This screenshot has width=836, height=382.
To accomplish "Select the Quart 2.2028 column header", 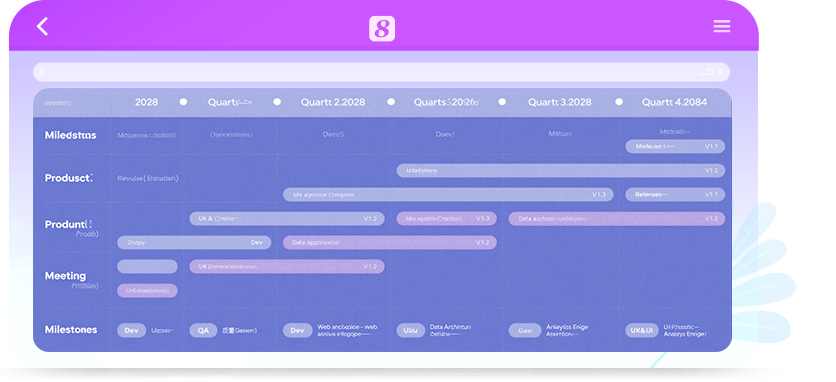I will pos(333,102).
